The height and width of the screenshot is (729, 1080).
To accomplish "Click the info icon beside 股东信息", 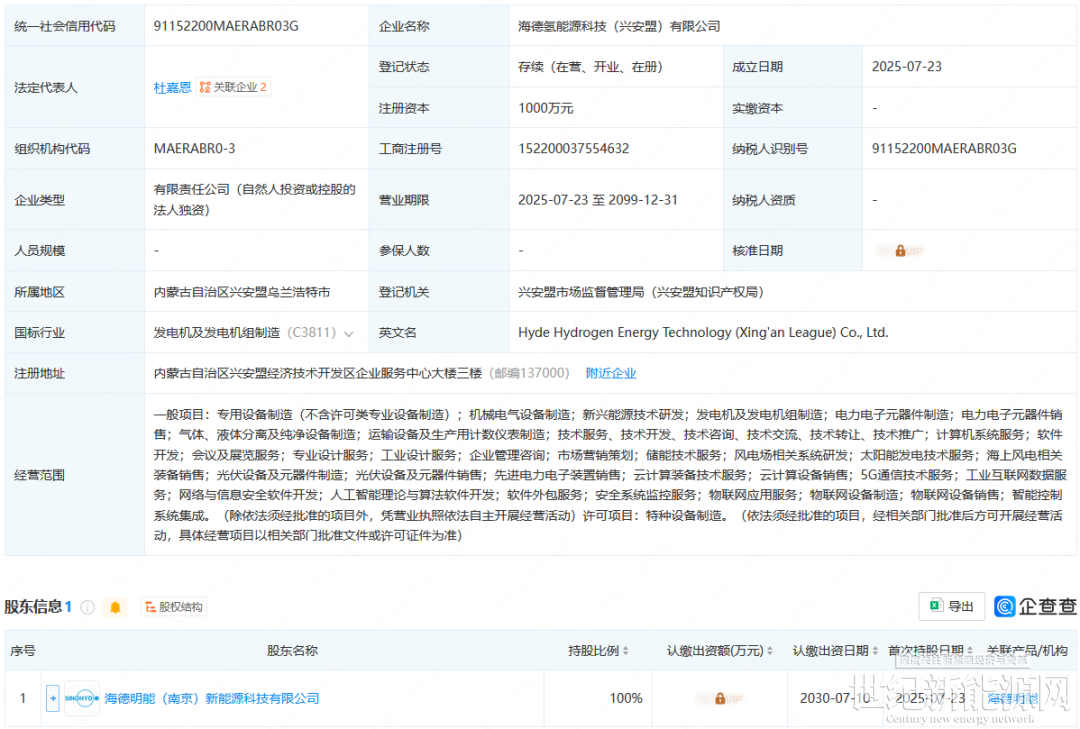I will [x=88, y=607].
